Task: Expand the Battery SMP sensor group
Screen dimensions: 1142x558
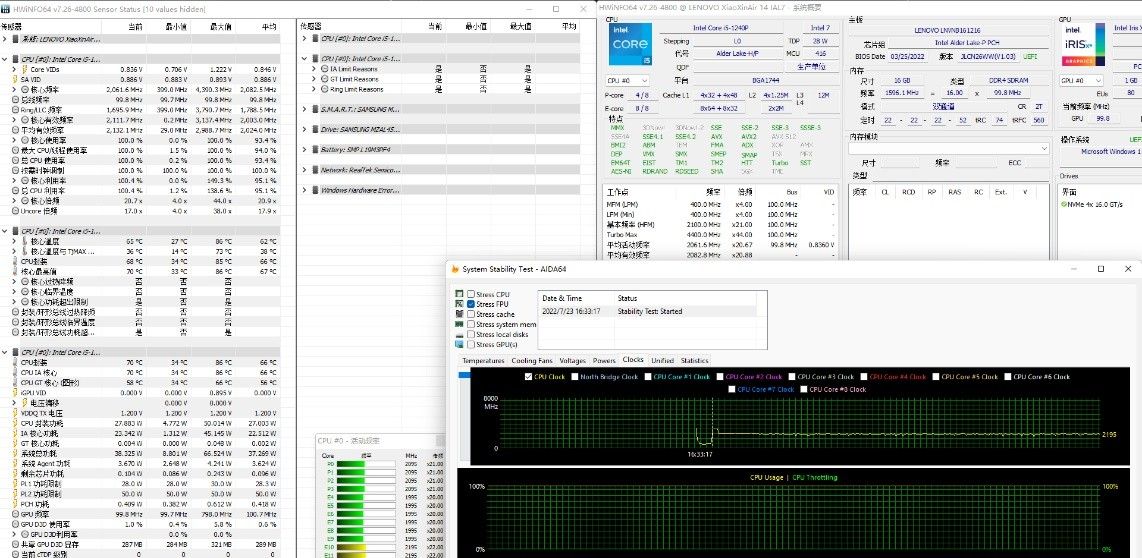Action: coord(305,149)
